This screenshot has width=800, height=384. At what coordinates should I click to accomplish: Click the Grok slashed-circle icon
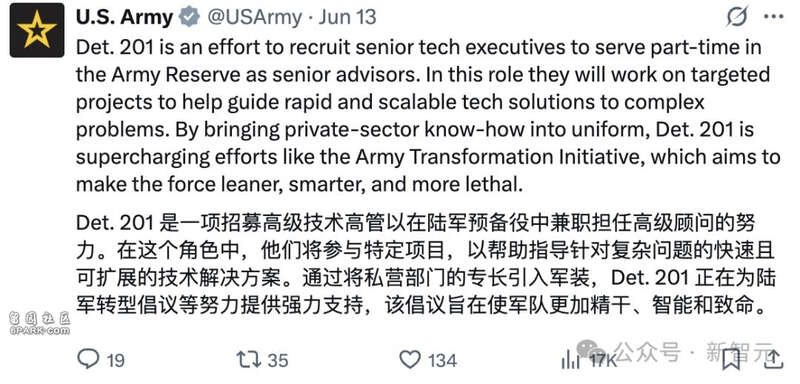point(737,16)
